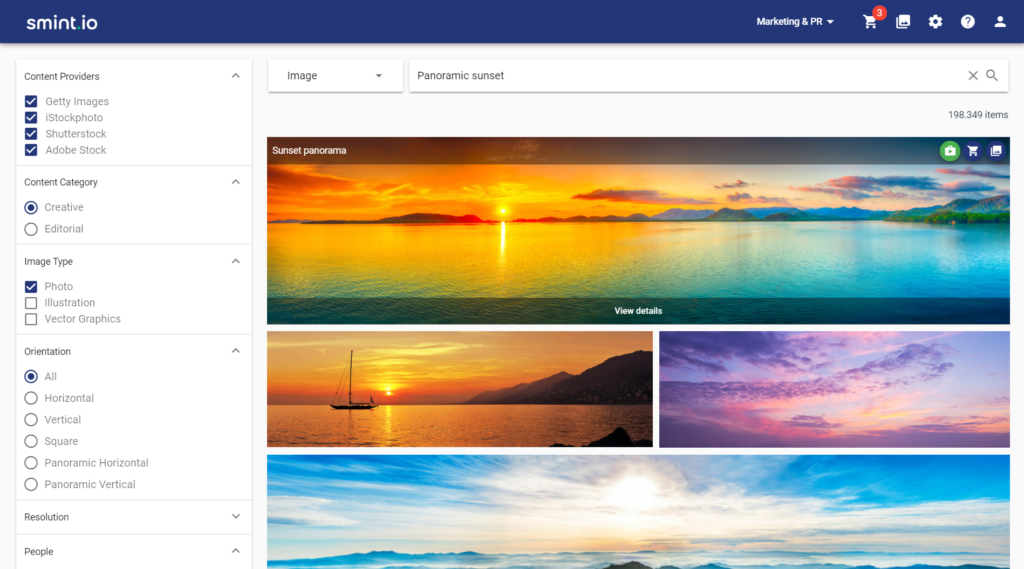Open the sailboat sunset thumbnail
1024x569 pixels.
(460, 389)
